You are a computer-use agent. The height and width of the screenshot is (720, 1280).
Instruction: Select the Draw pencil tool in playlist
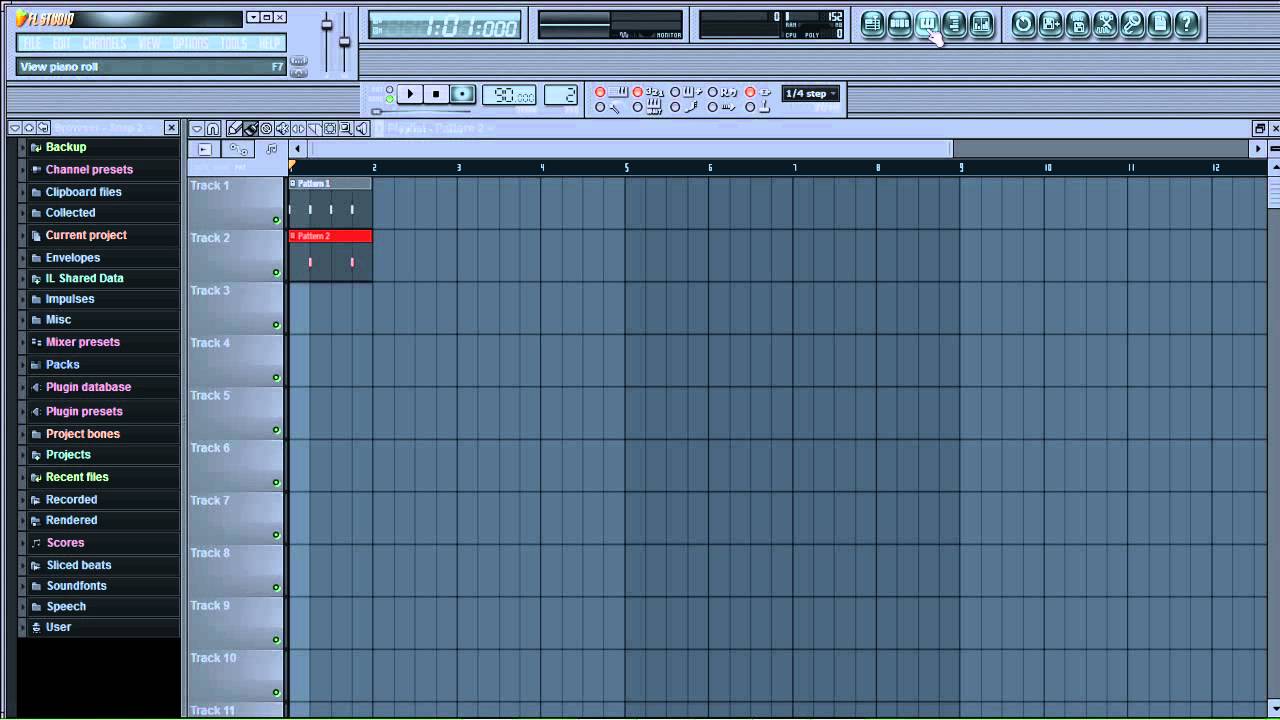[x=234, y=128]
